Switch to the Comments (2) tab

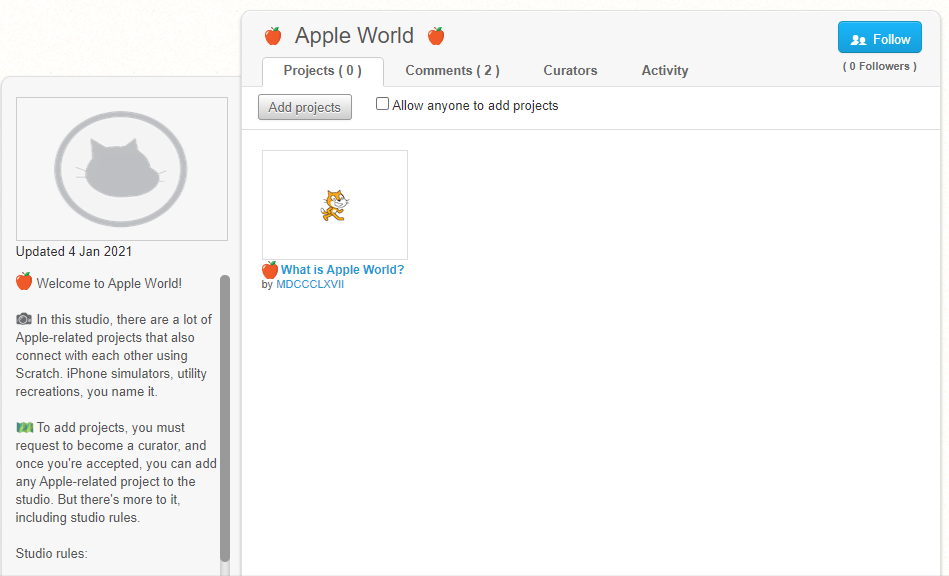(452, 71)
